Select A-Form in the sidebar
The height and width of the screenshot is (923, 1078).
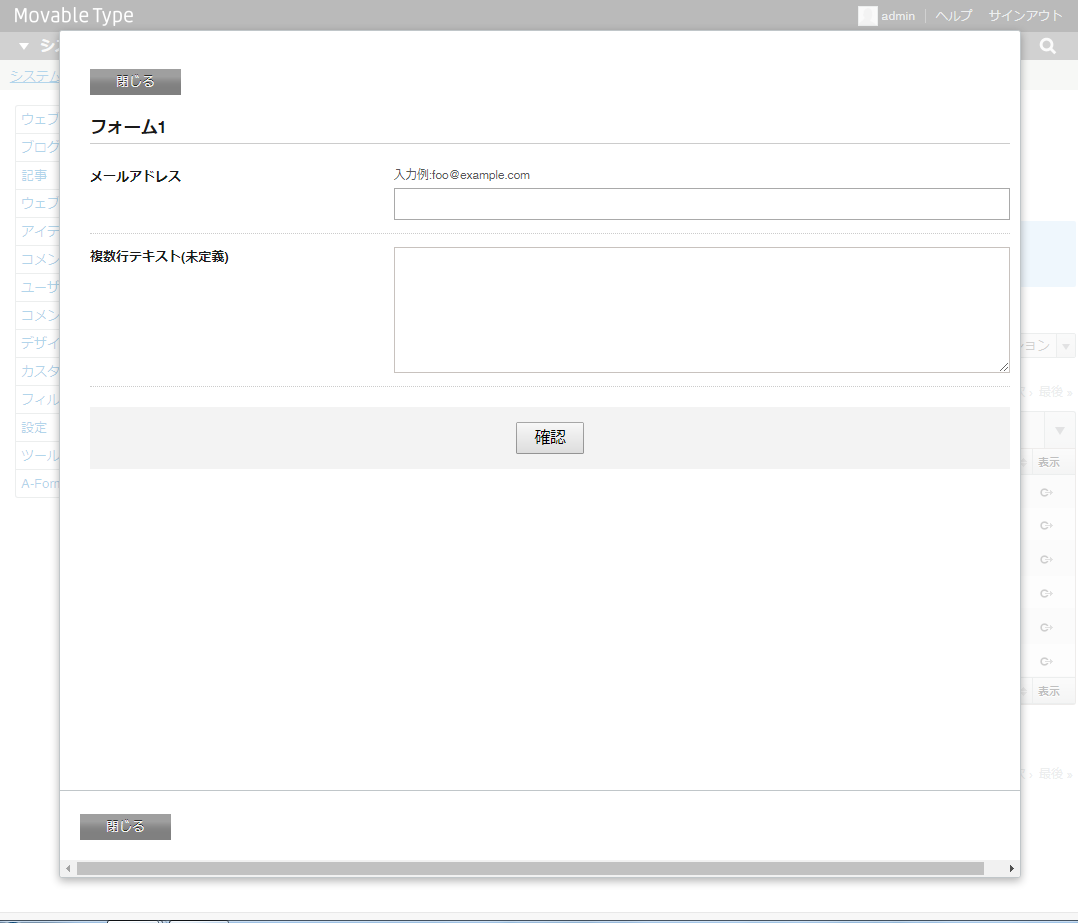click(x=40, y=483)
